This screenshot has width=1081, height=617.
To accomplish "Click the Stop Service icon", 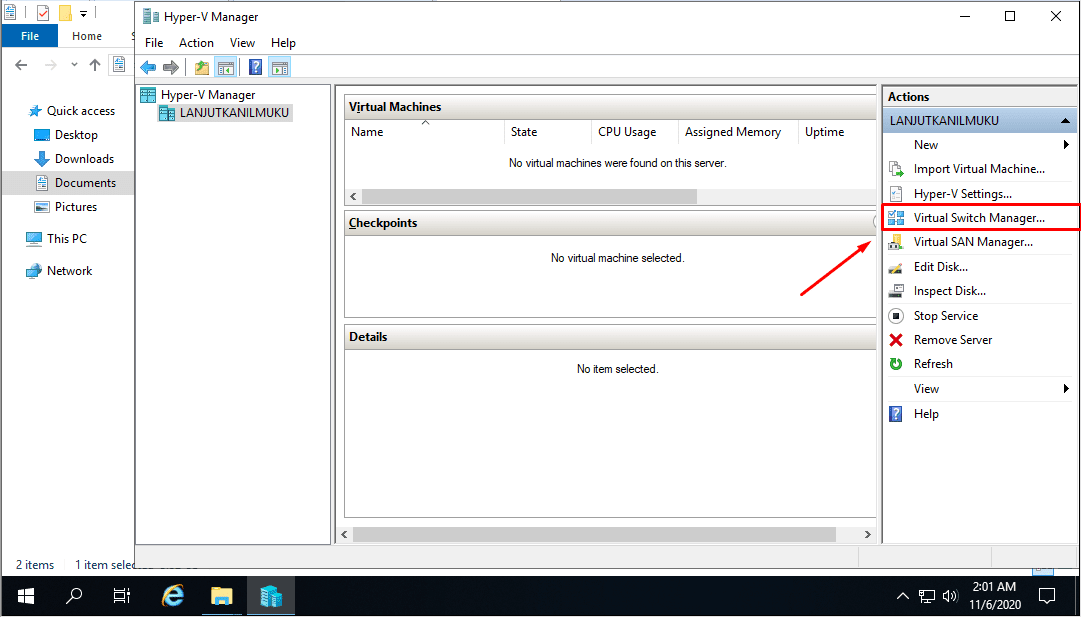I will 896,316.
